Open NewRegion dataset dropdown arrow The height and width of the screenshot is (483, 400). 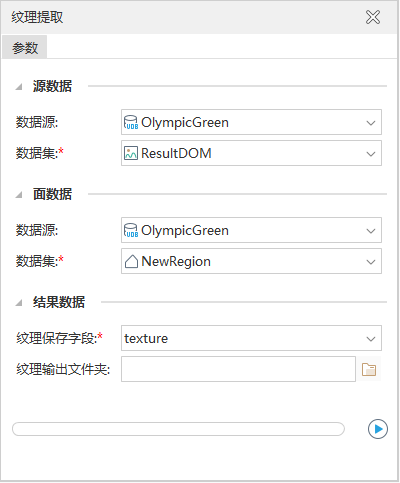coord(371,262)
